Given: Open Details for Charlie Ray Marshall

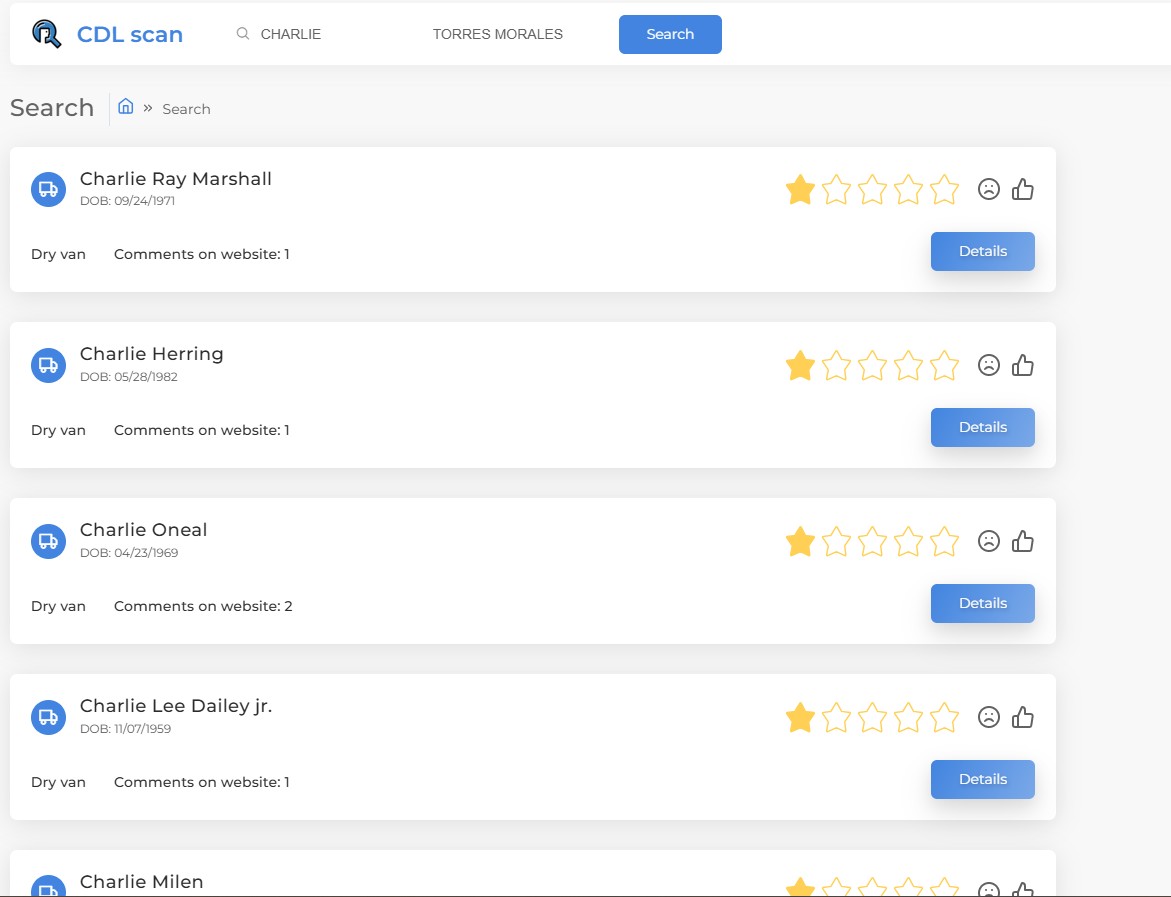Looking at the screenshot, I should pyautogui.click(x=982, y=251).
